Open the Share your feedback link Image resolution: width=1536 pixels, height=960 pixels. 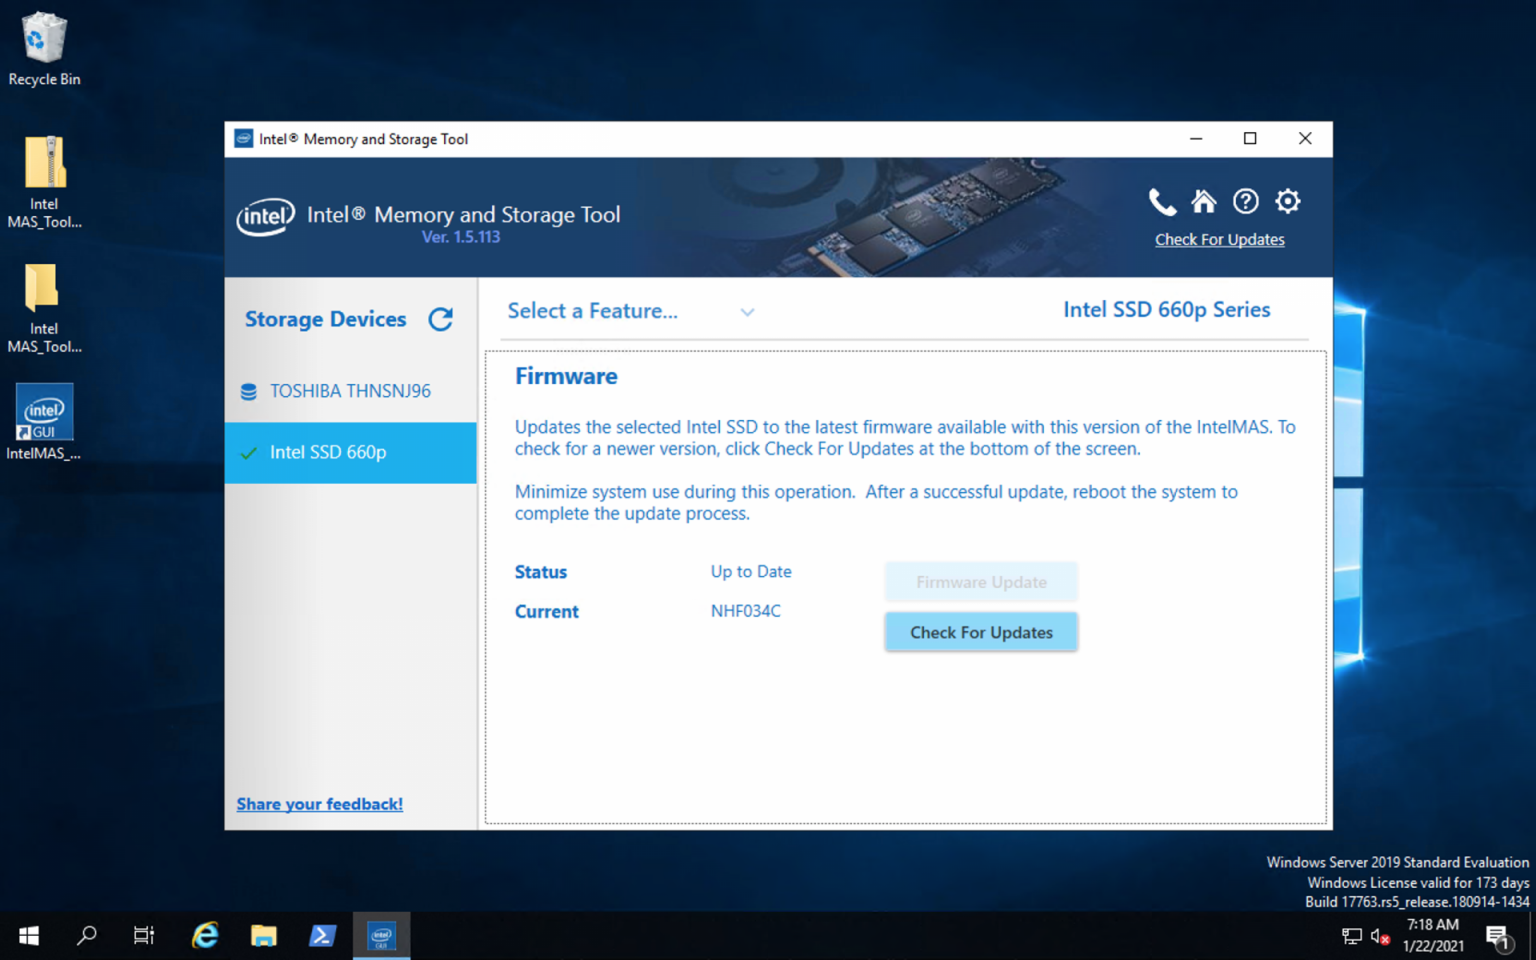tap(320, 804)
